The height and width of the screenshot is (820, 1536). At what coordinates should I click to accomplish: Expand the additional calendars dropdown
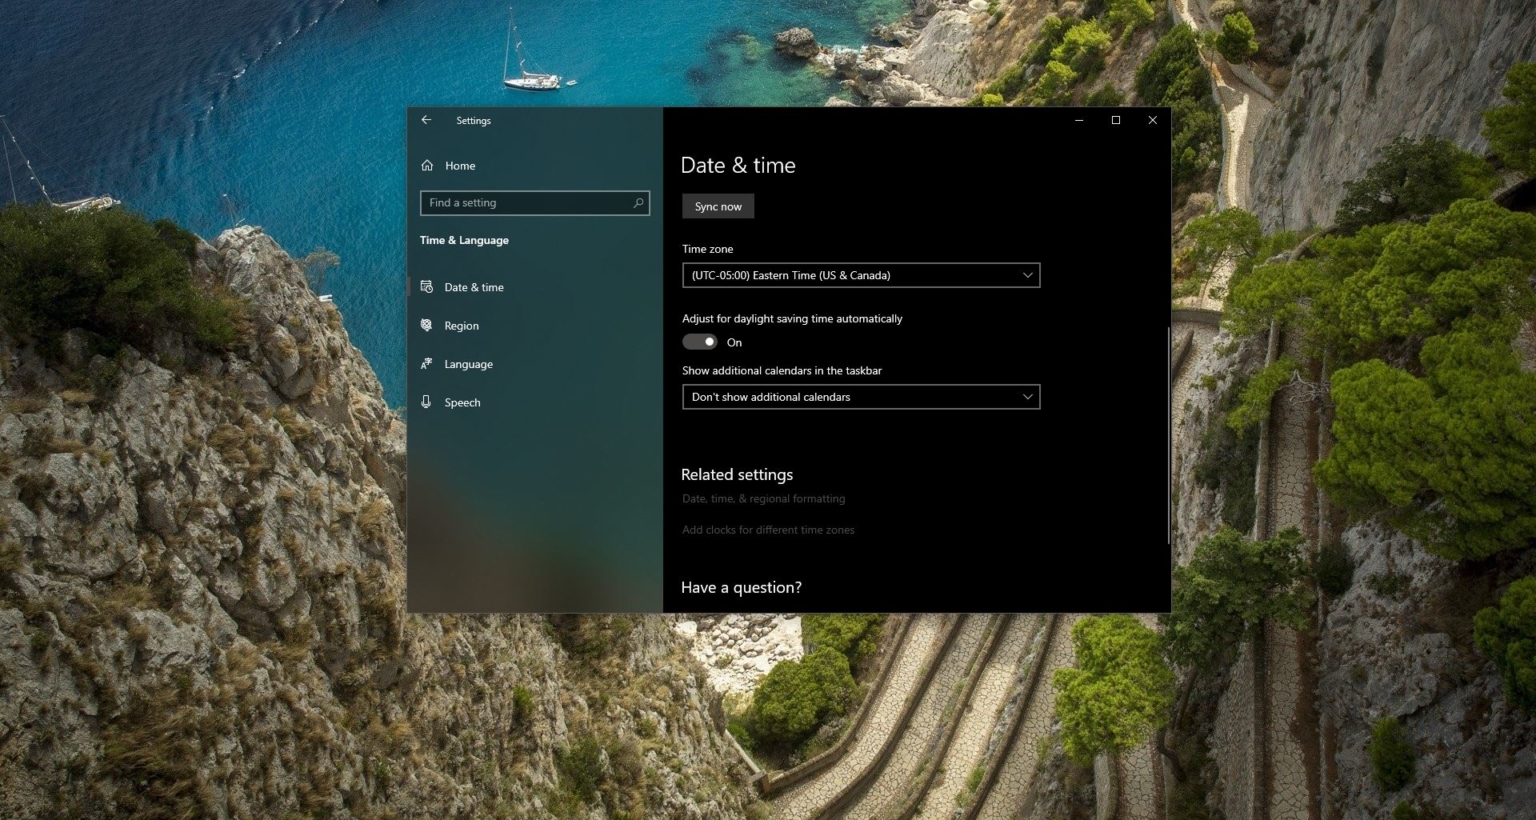[x=860, y=397]
